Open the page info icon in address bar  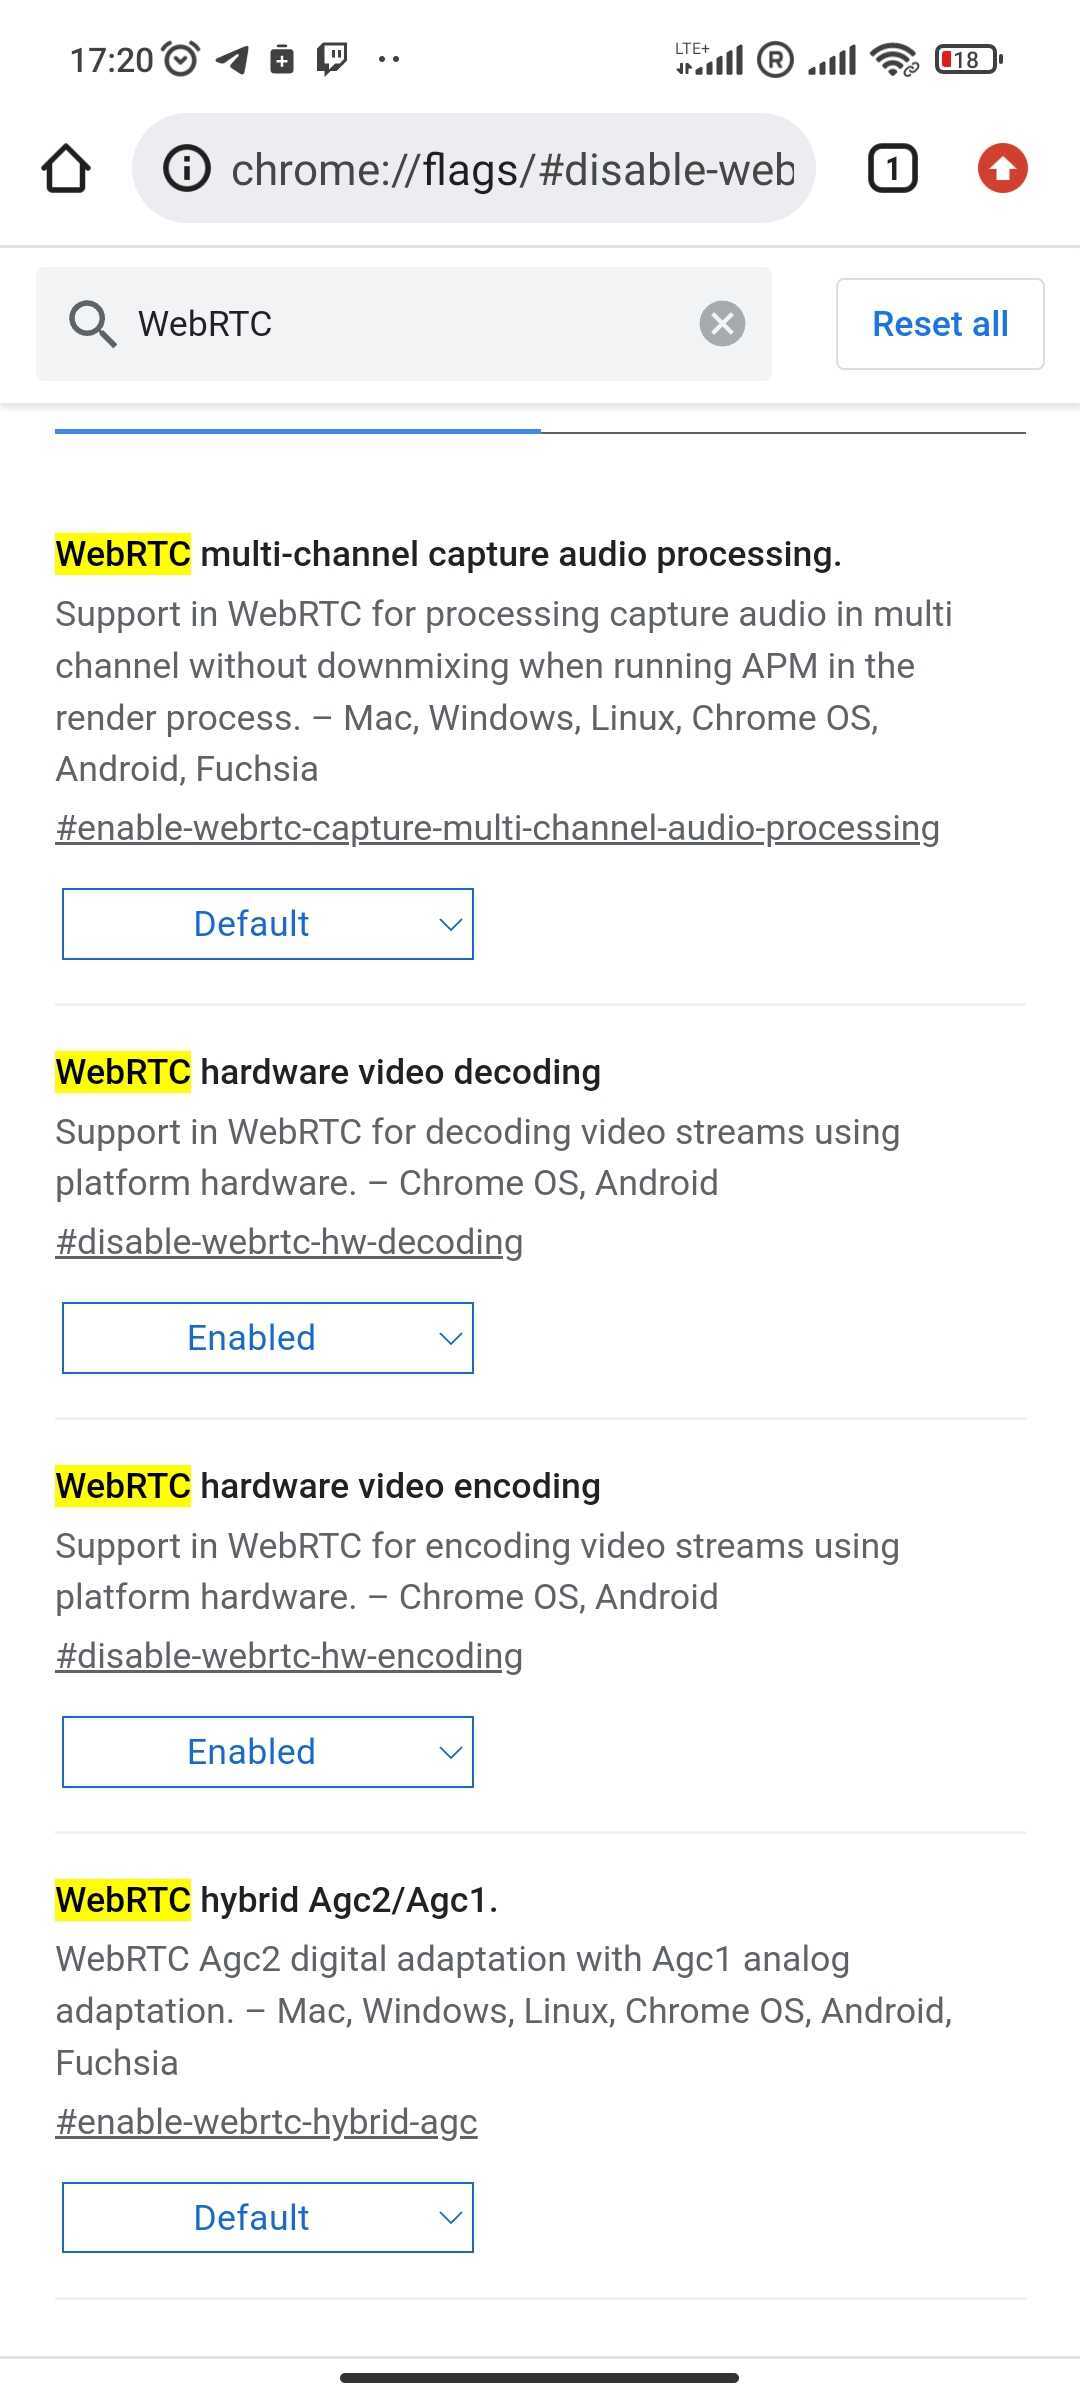coord(186,167)
